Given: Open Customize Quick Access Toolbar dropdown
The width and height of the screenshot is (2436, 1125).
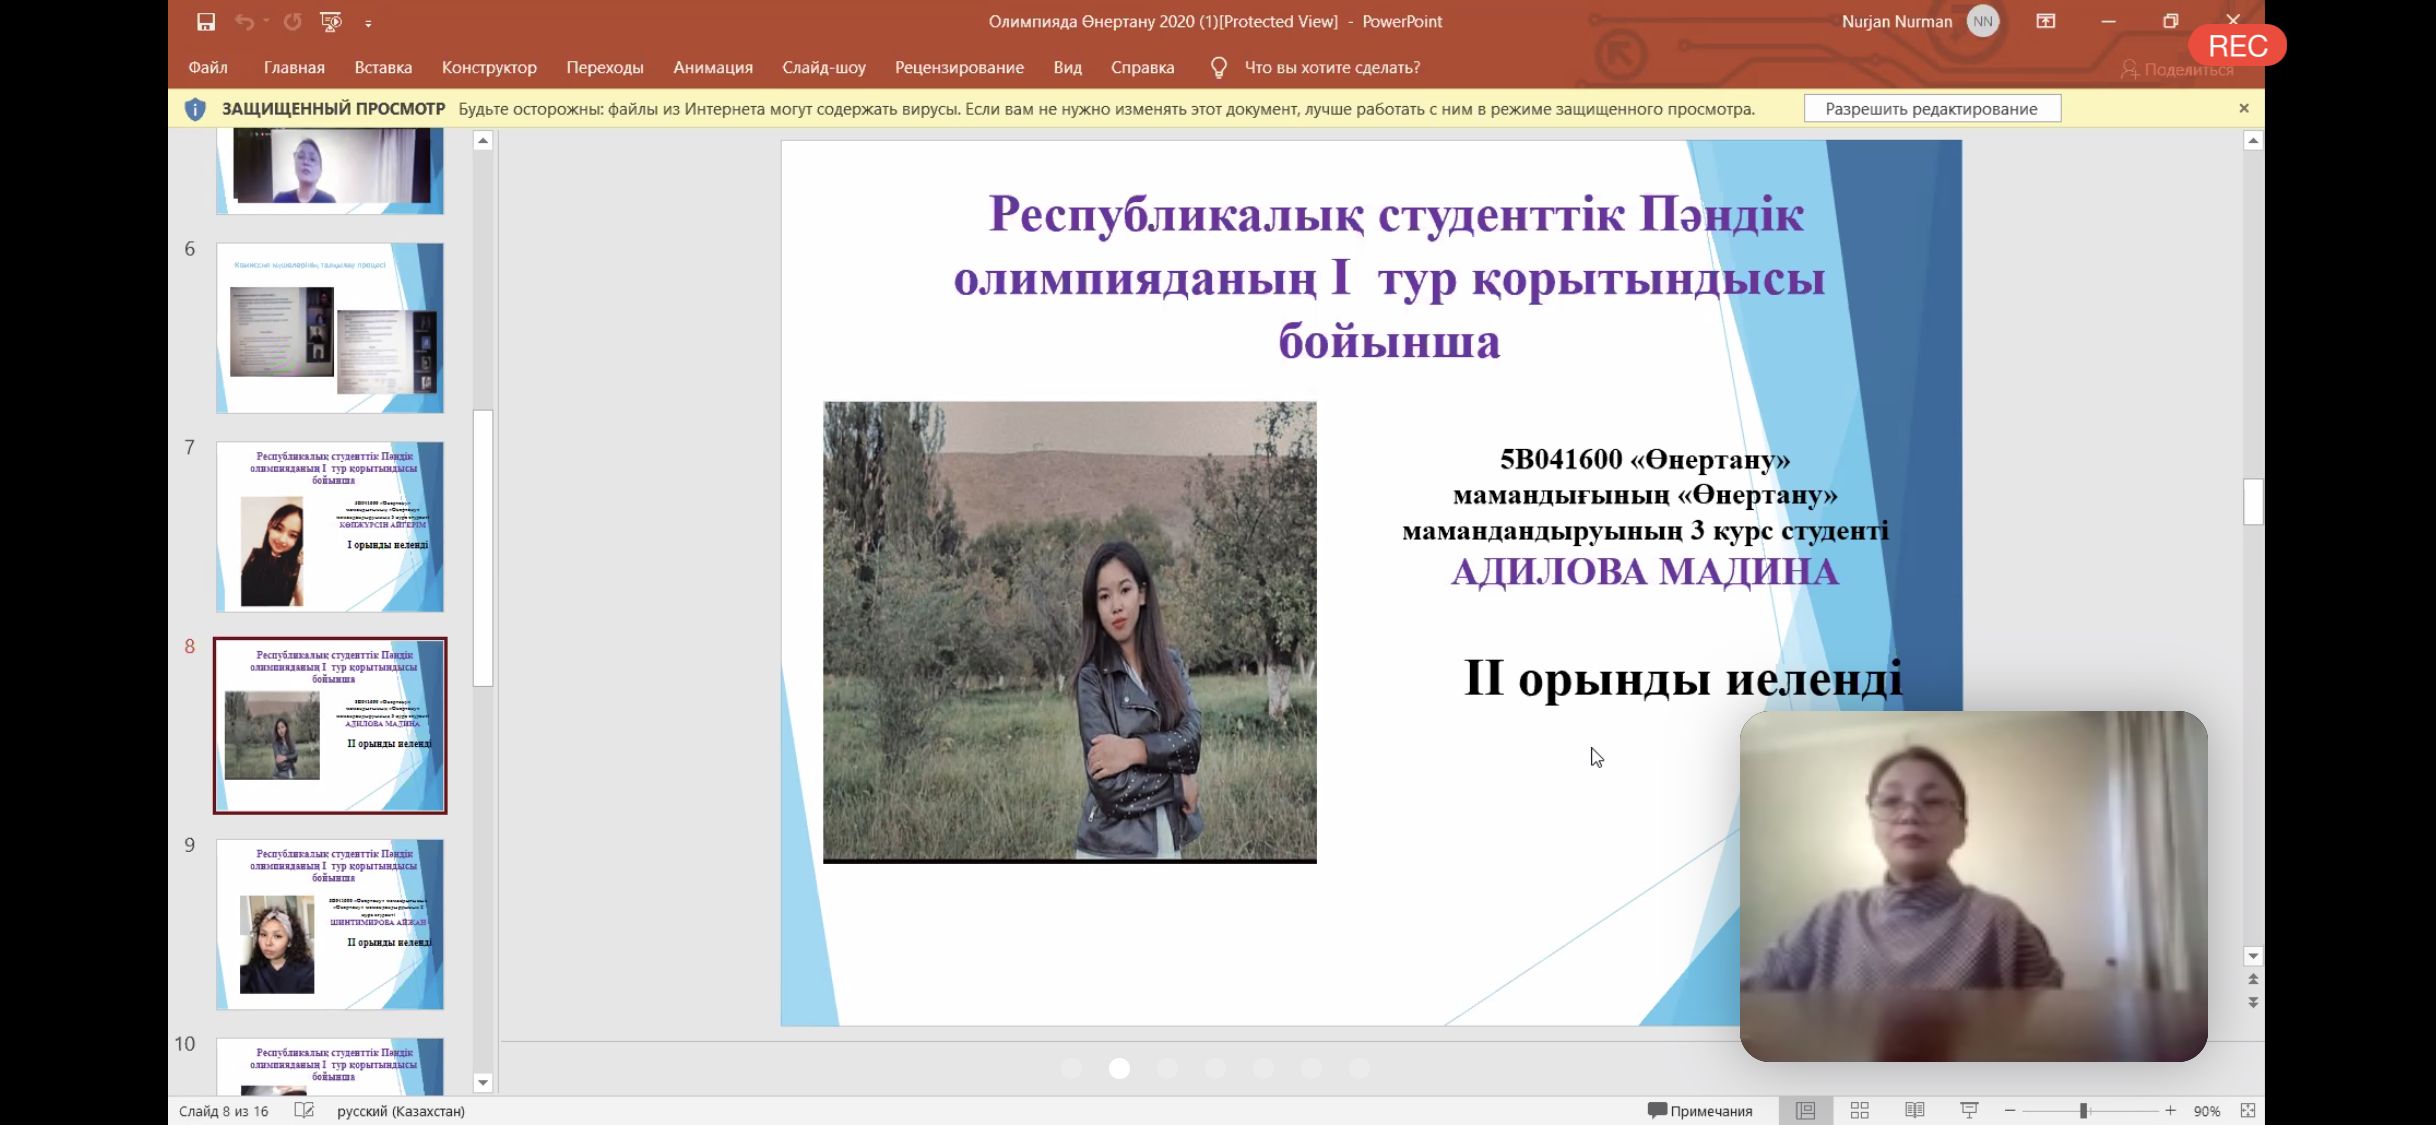Looking at the screenshot, I should point(368,22).
